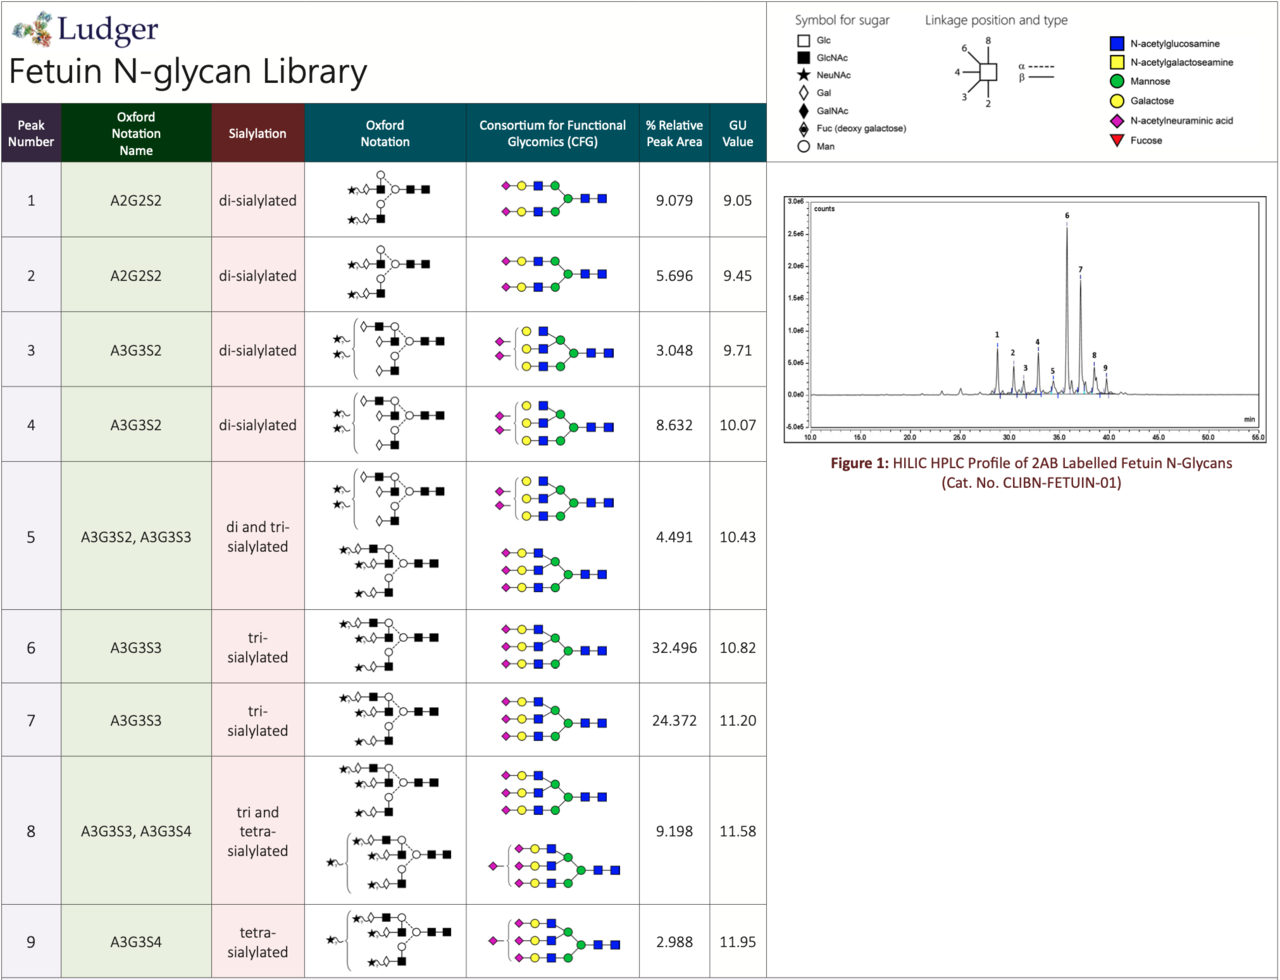The width and height of the screenshot is (1280, 980).
Task: Click the peak area value 9.079
Action: tap(675, 200)
